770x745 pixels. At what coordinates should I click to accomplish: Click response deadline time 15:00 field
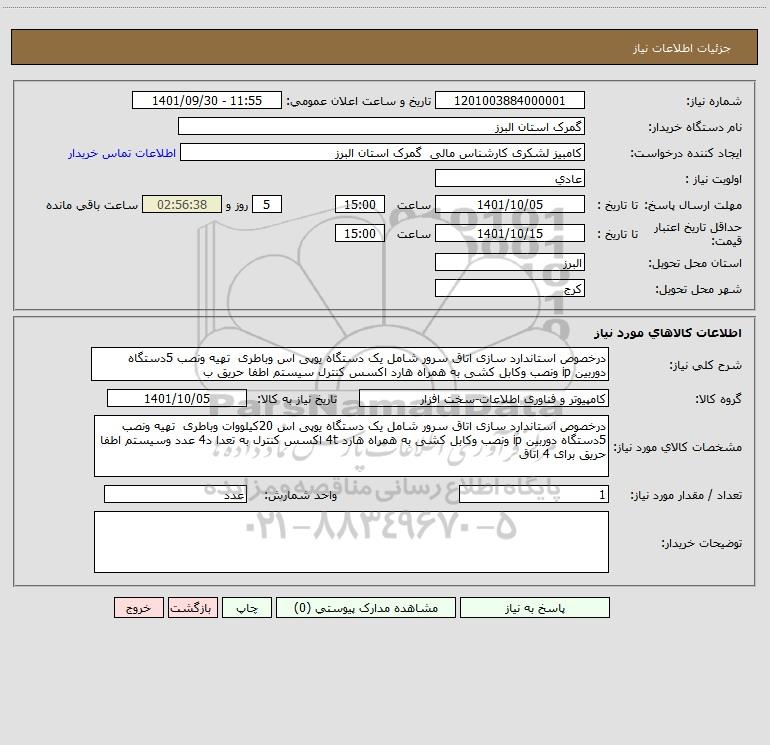[x=359, y=204]
